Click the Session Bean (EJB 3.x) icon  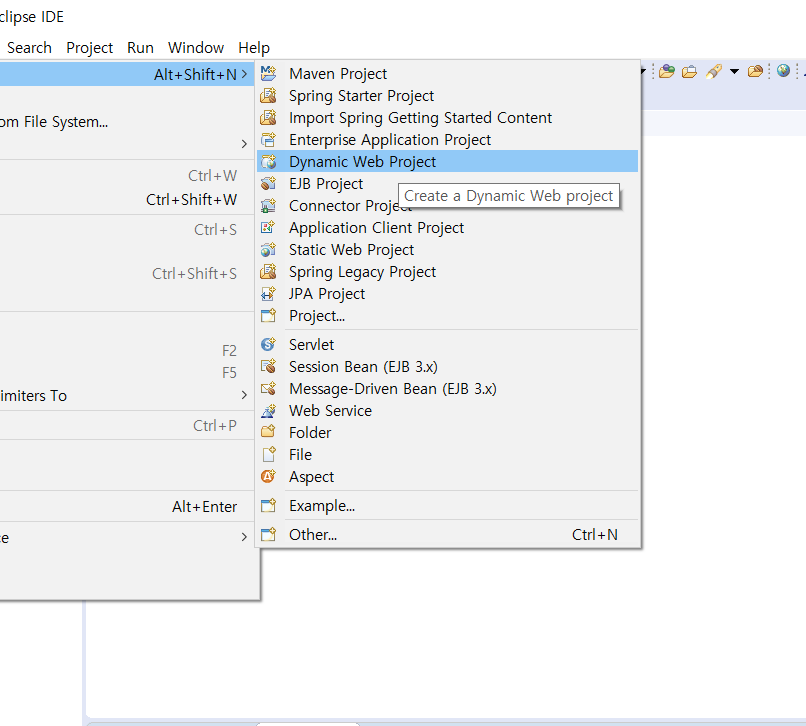(x=268, y=367)
